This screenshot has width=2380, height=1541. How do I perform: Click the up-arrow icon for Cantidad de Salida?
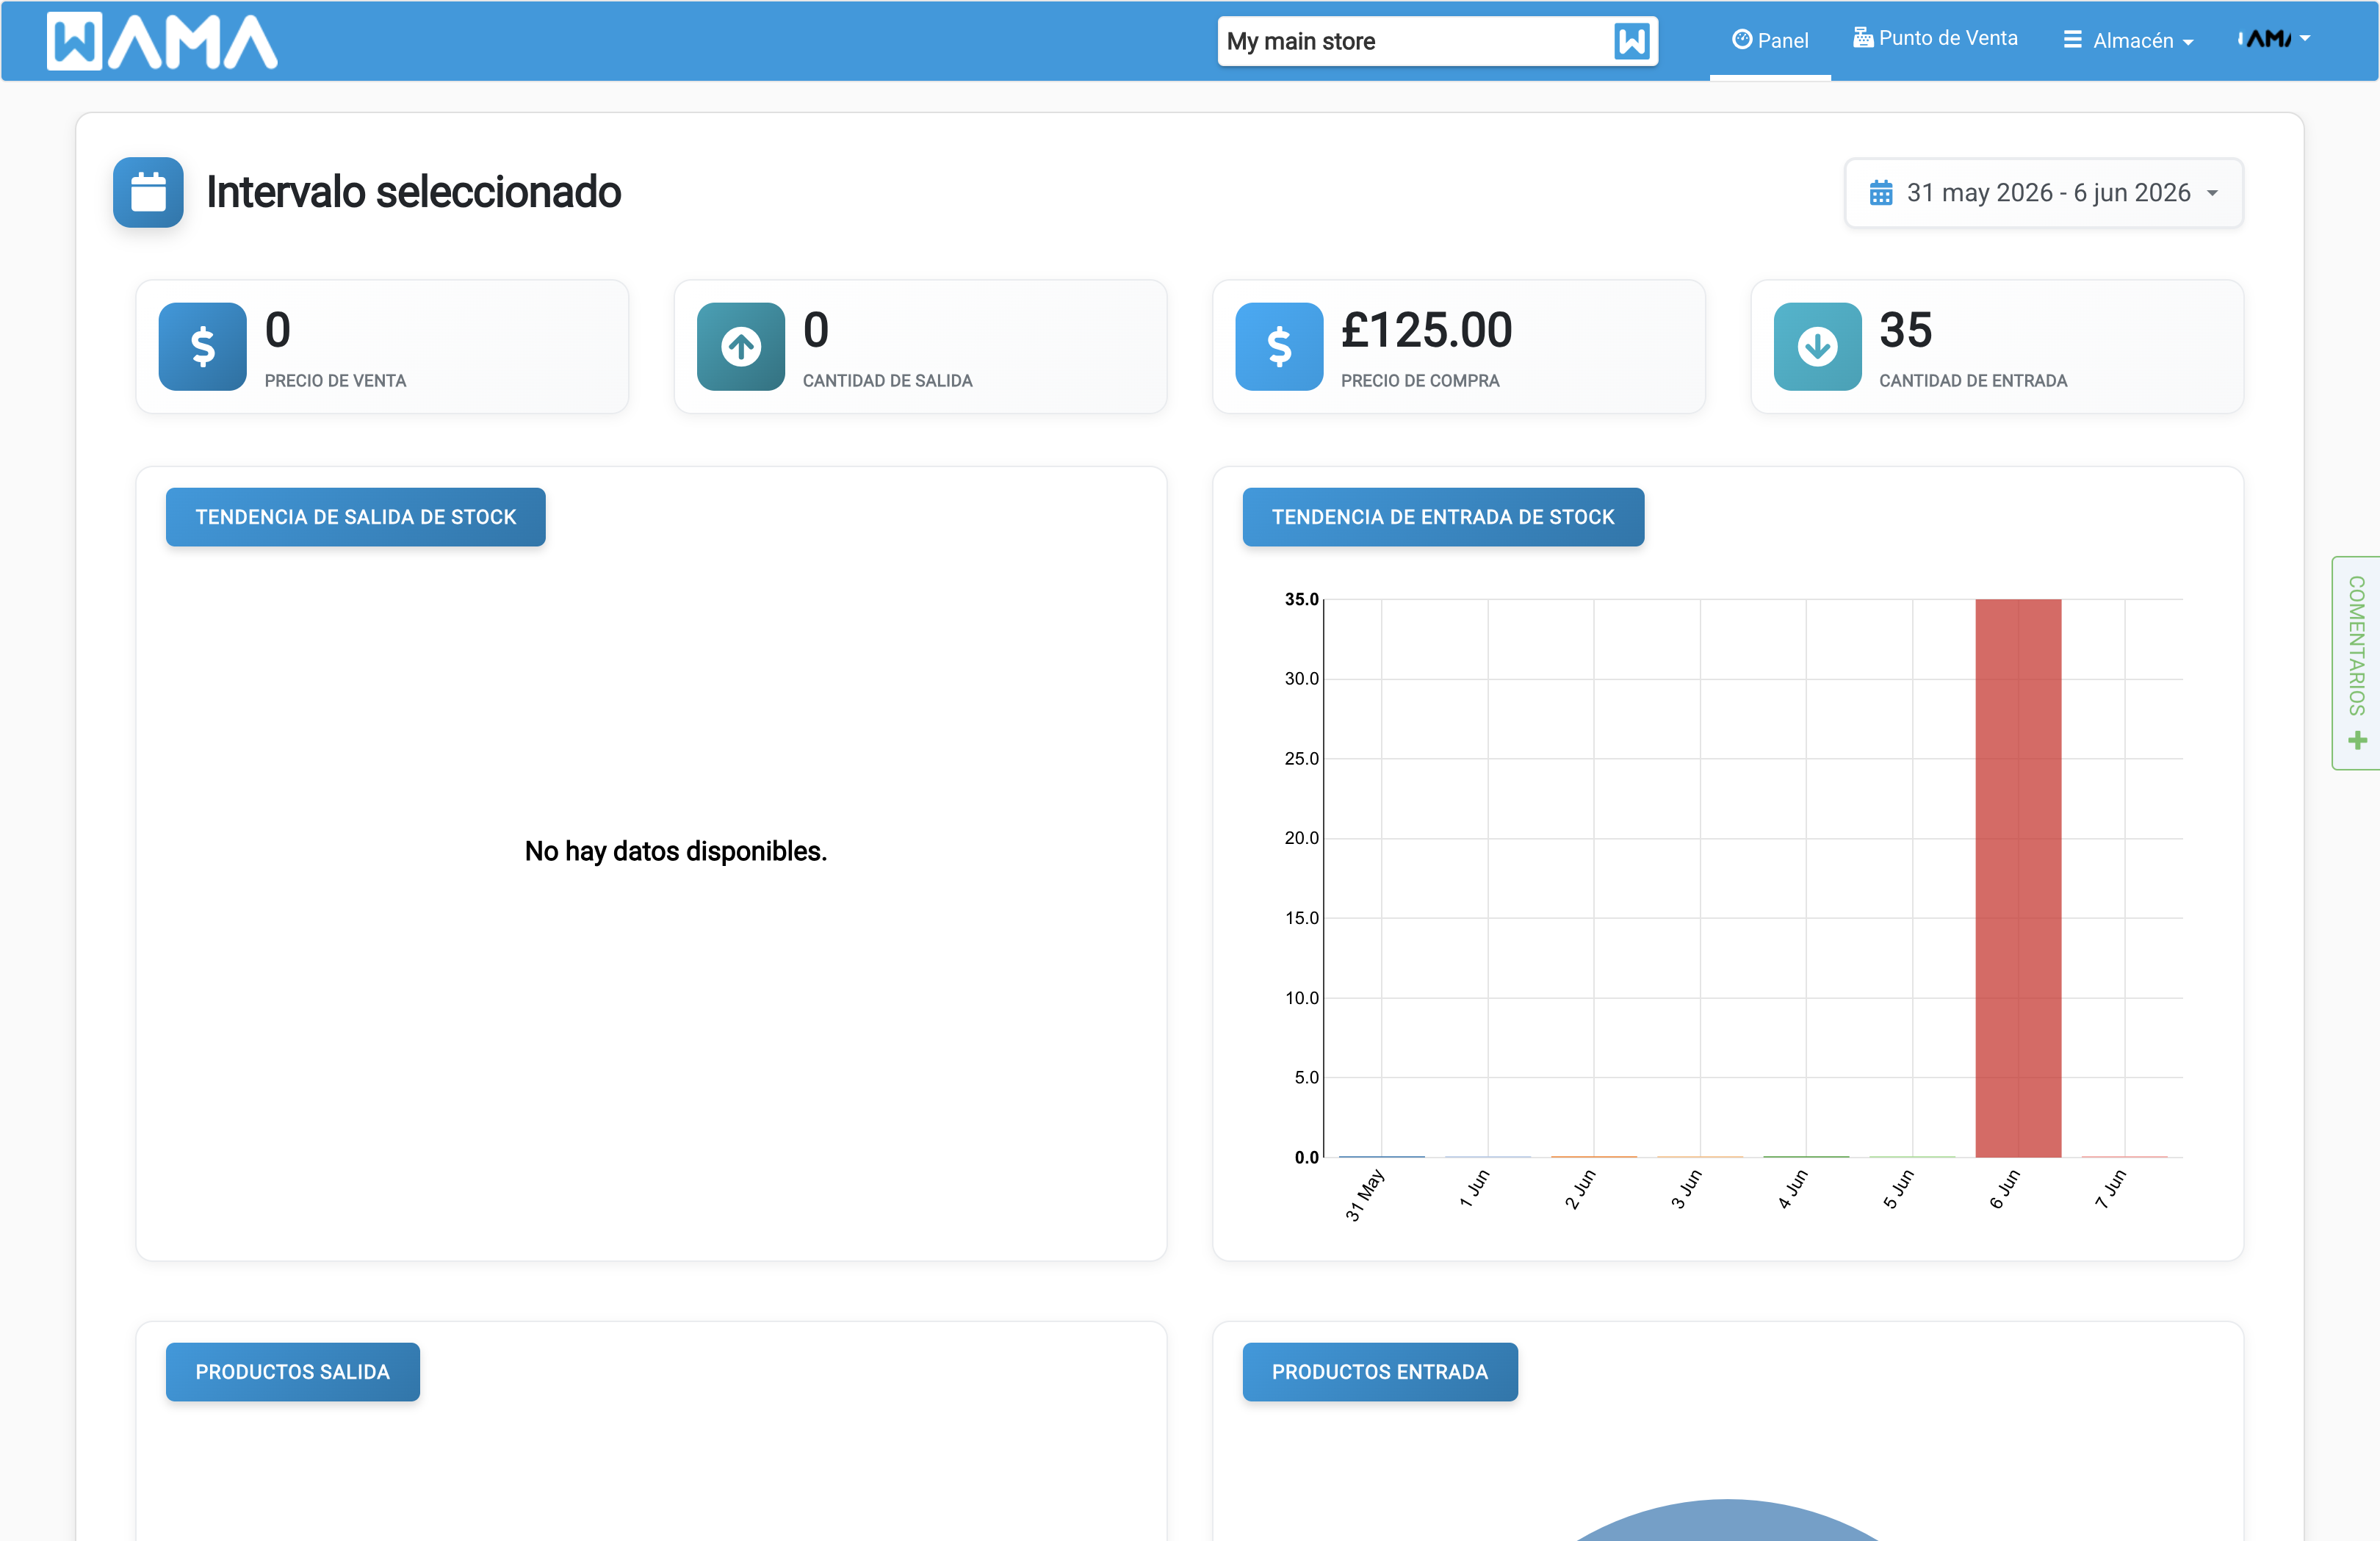pos(740,346)
